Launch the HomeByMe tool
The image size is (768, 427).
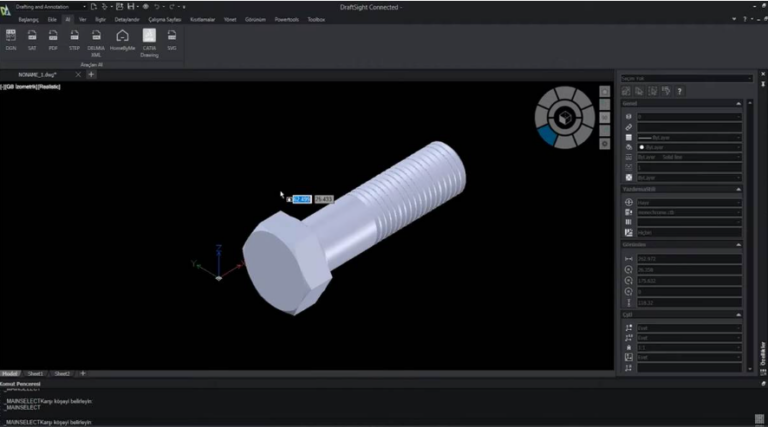(x=122, y=38)
